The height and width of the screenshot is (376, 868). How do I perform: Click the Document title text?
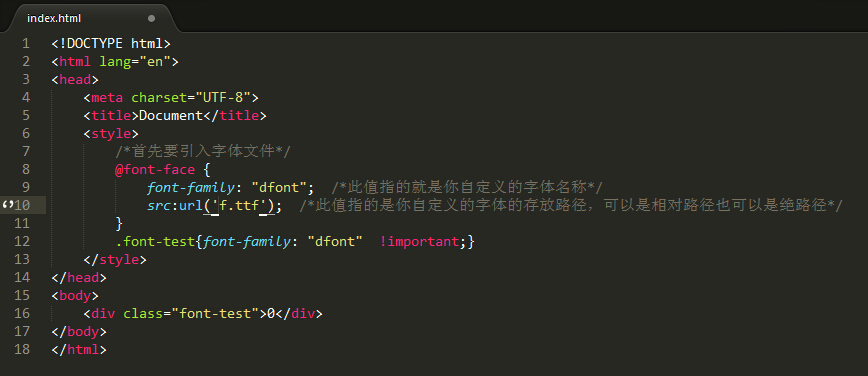171,116
